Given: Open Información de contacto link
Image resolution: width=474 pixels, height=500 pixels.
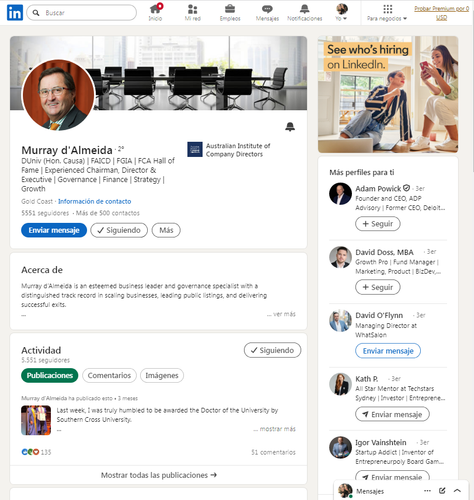Looking at the screenshot, I should pyautogui.click(x=95, y=201).
